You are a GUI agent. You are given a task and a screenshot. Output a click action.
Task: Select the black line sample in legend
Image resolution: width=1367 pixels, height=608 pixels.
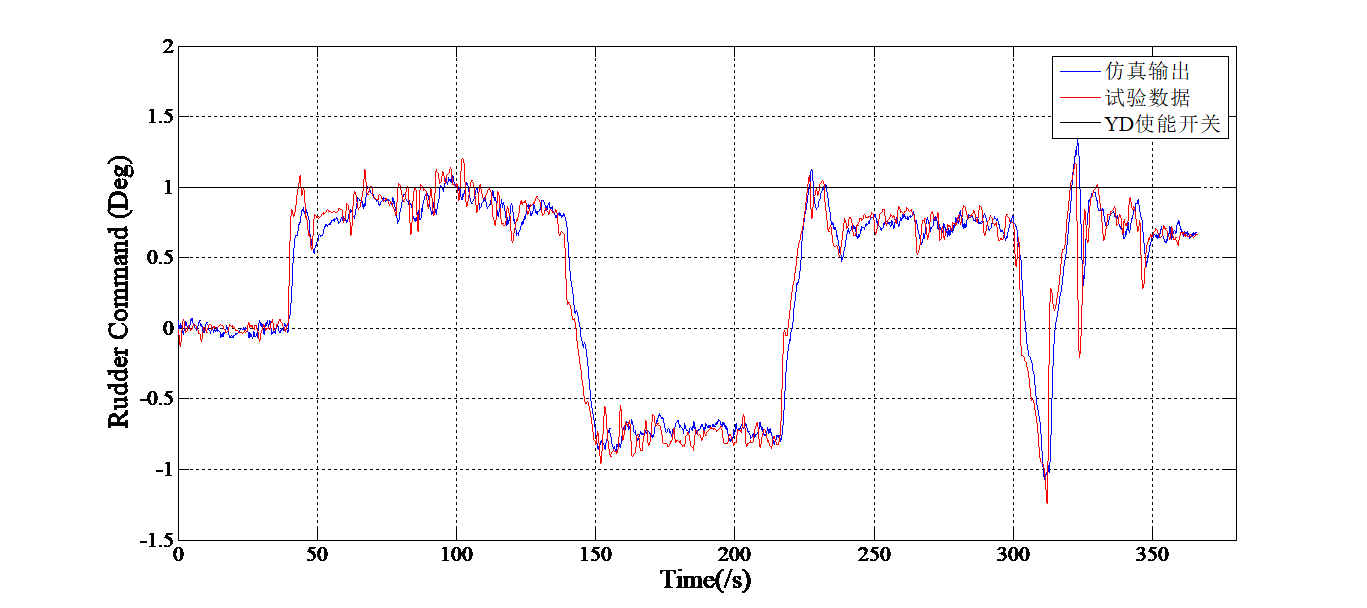(1078, 124)
